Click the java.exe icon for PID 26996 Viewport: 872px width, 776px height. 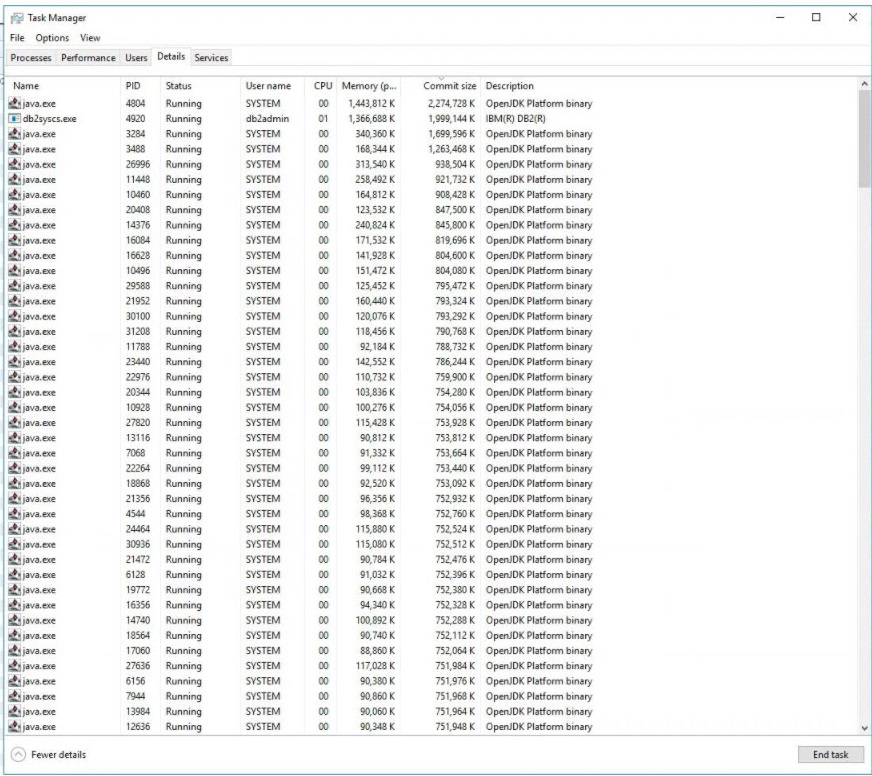14,164
